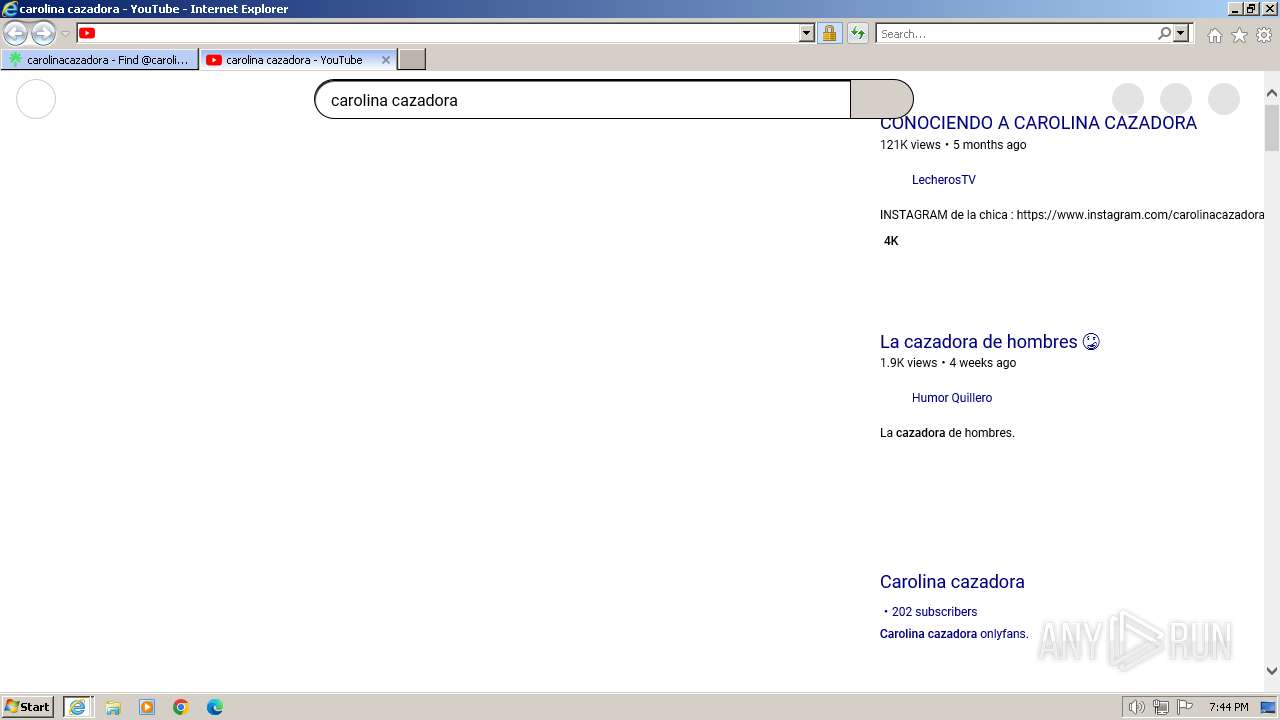Launch Google Chrome from the taskbar

click(181, 707)
